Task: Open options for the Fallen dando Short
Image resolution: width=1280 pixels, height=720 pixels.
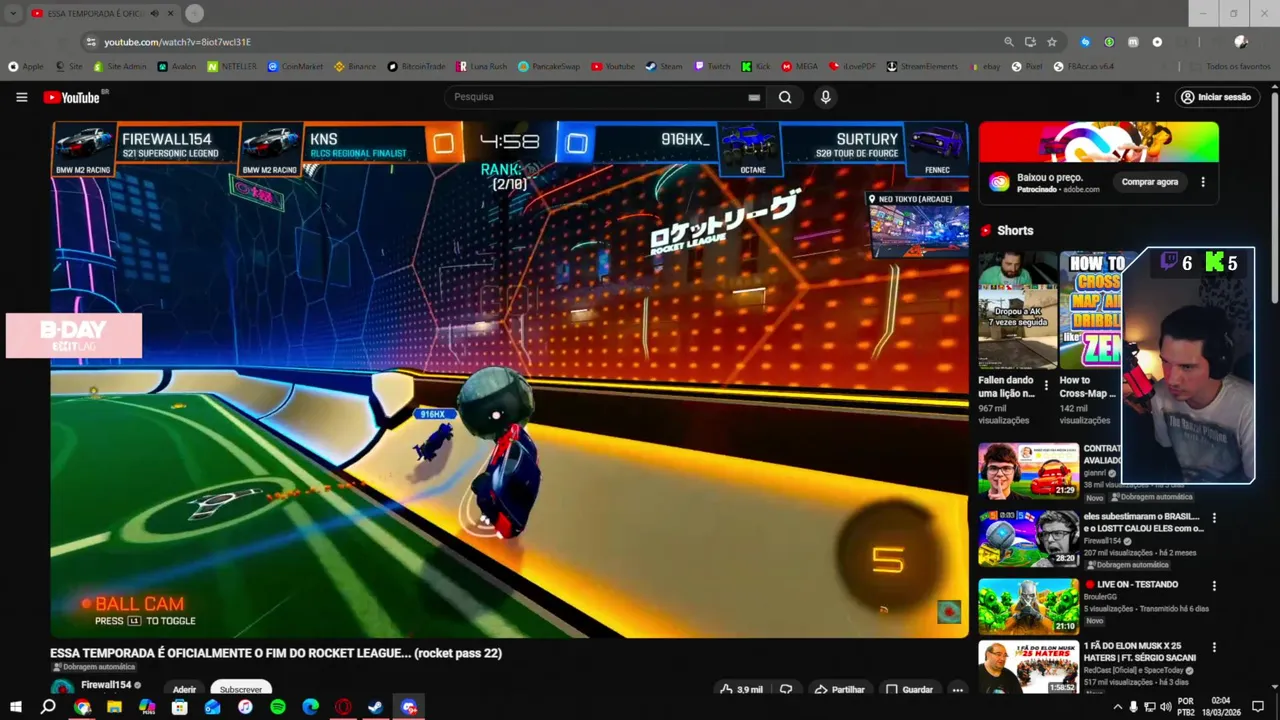Action: coord(1046,385)
